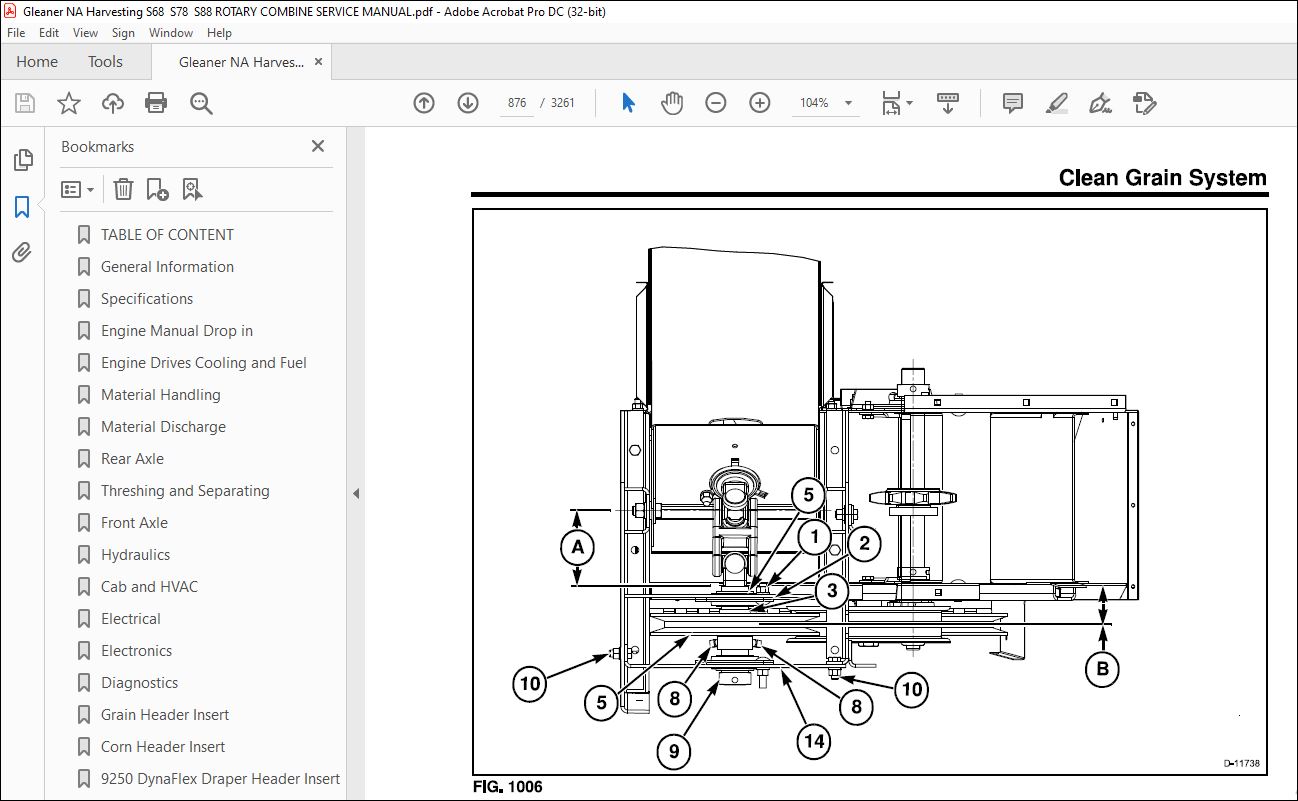This screenshot has height=801, width=1298.
Task: Open Rear Axle bookmark
Action: [132, 459]
